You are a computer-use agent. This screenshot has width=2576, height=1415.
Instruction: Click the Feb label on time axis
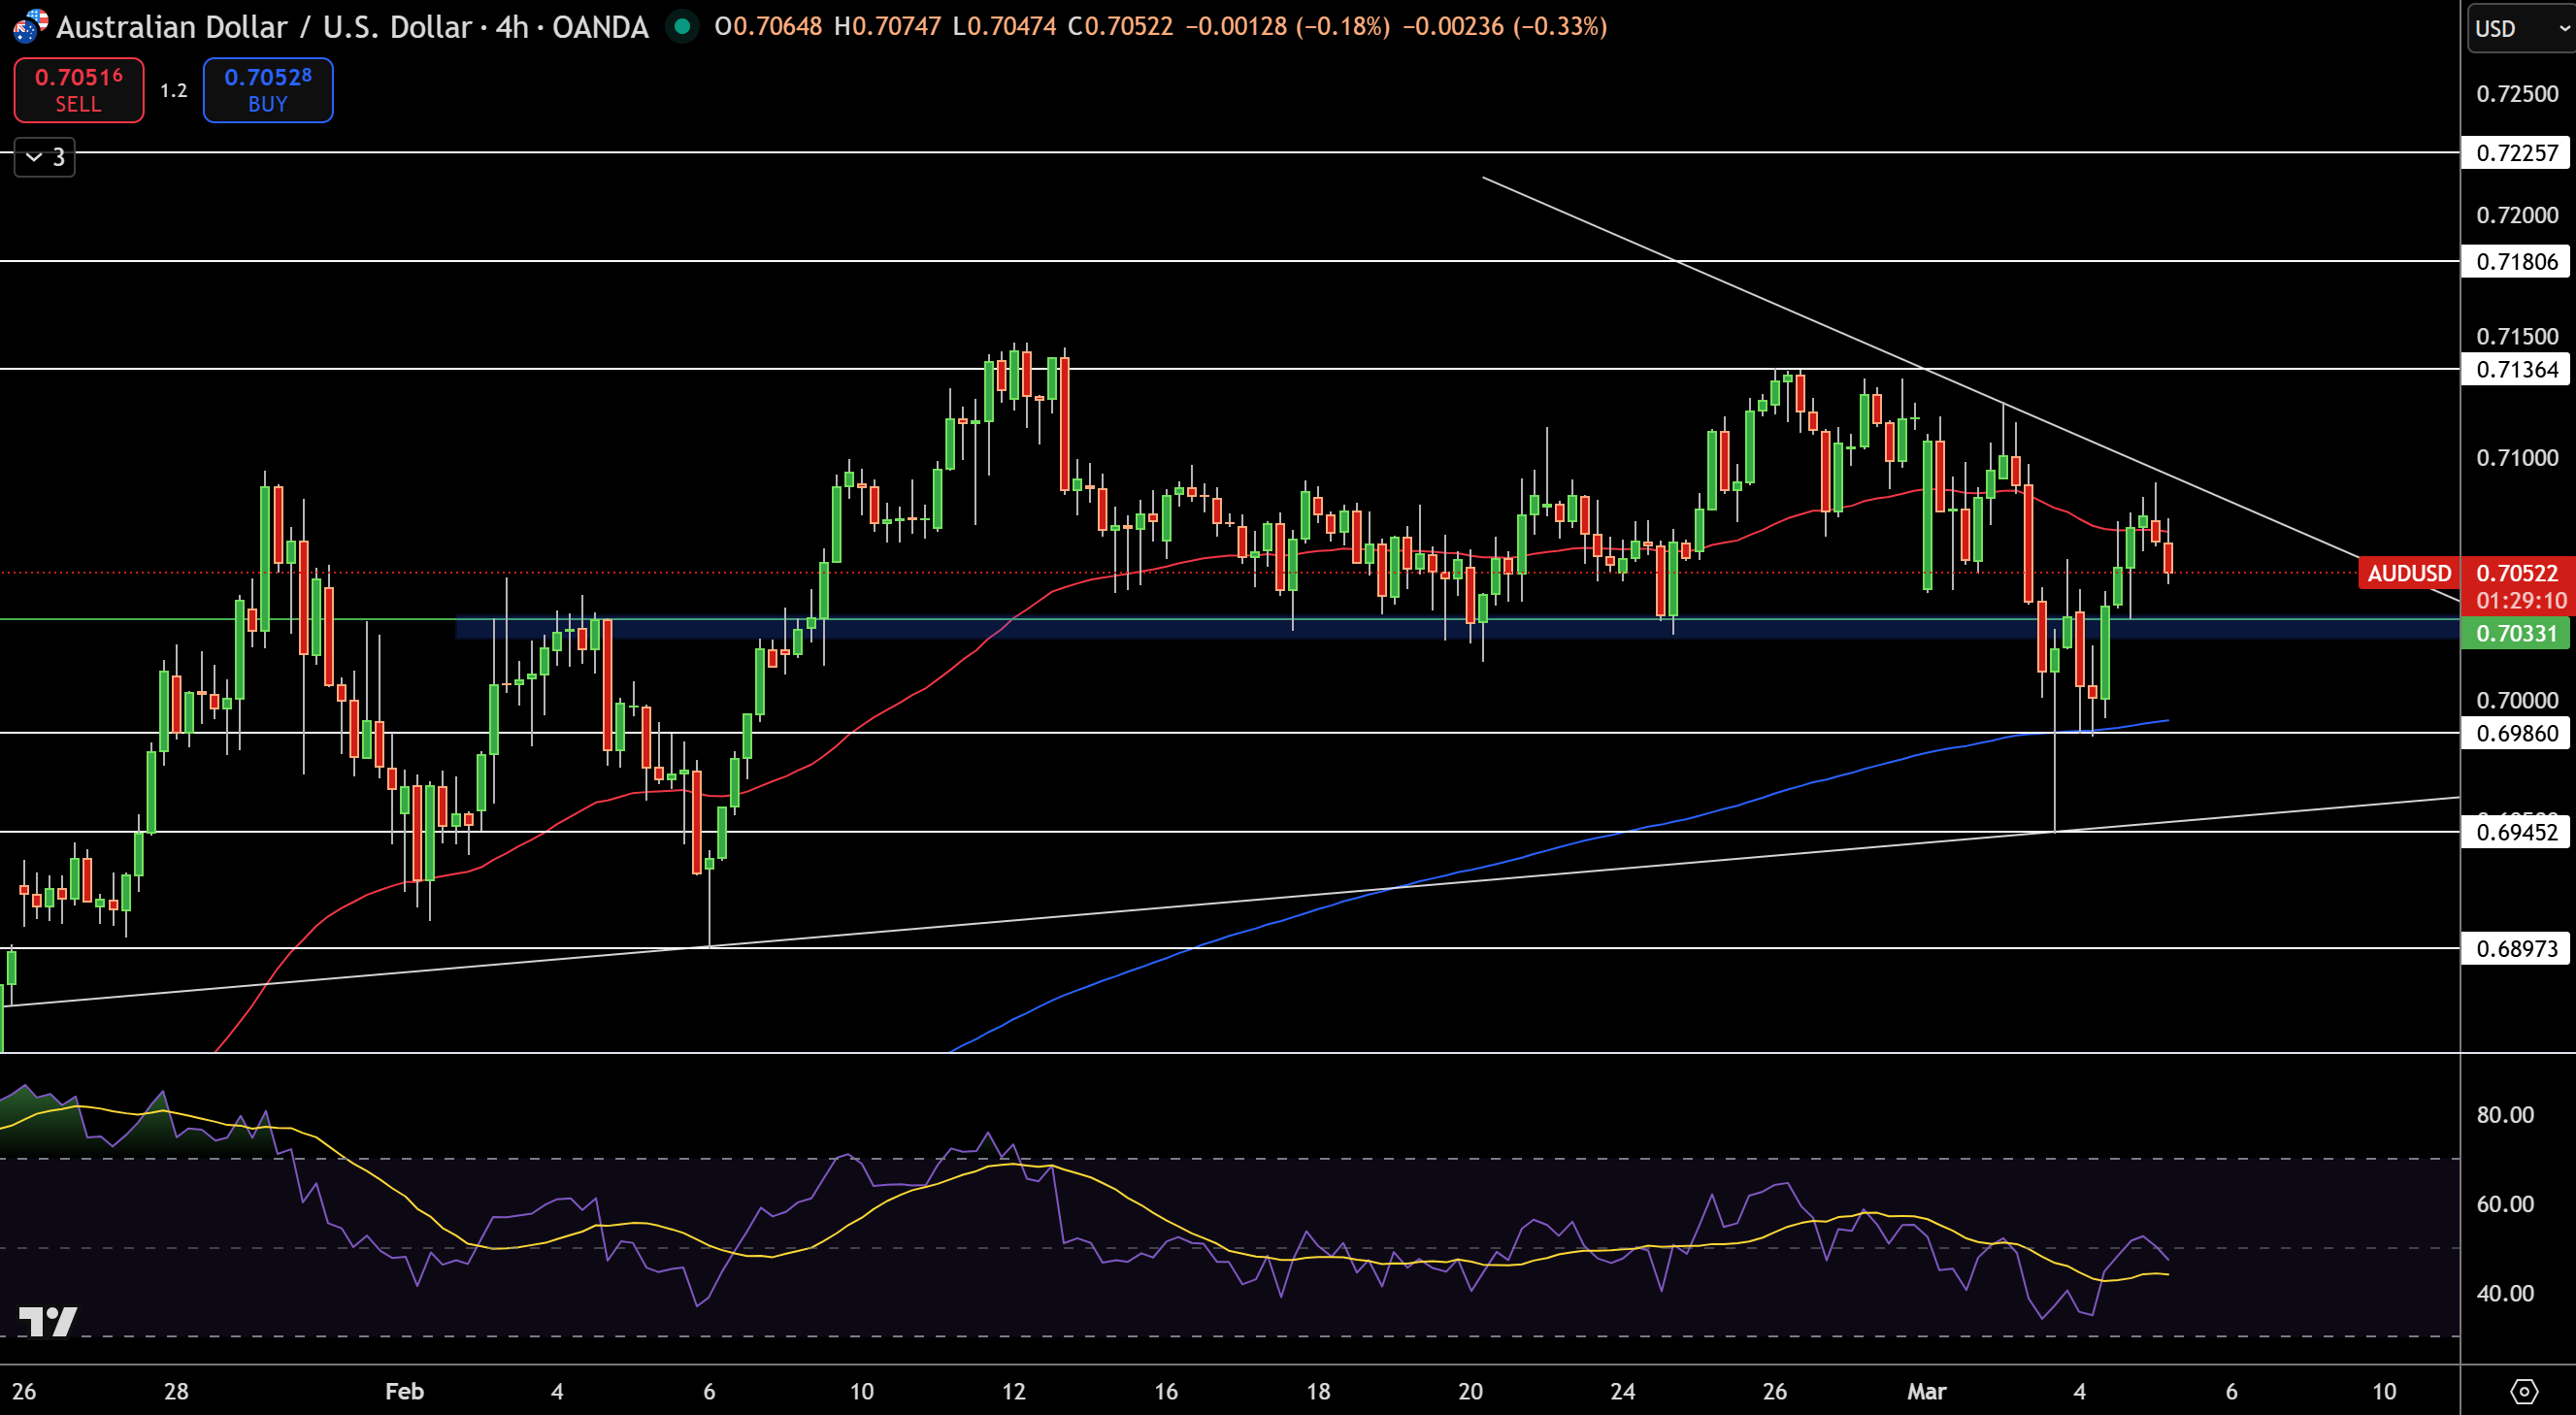tap(404, 1391)
